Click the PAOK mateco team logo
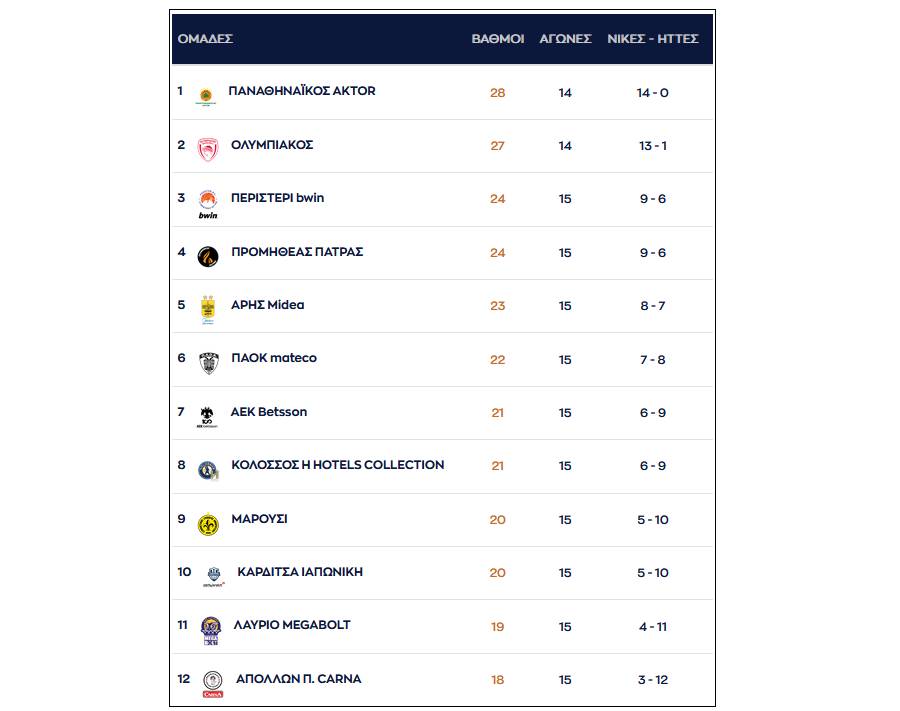 208,363
